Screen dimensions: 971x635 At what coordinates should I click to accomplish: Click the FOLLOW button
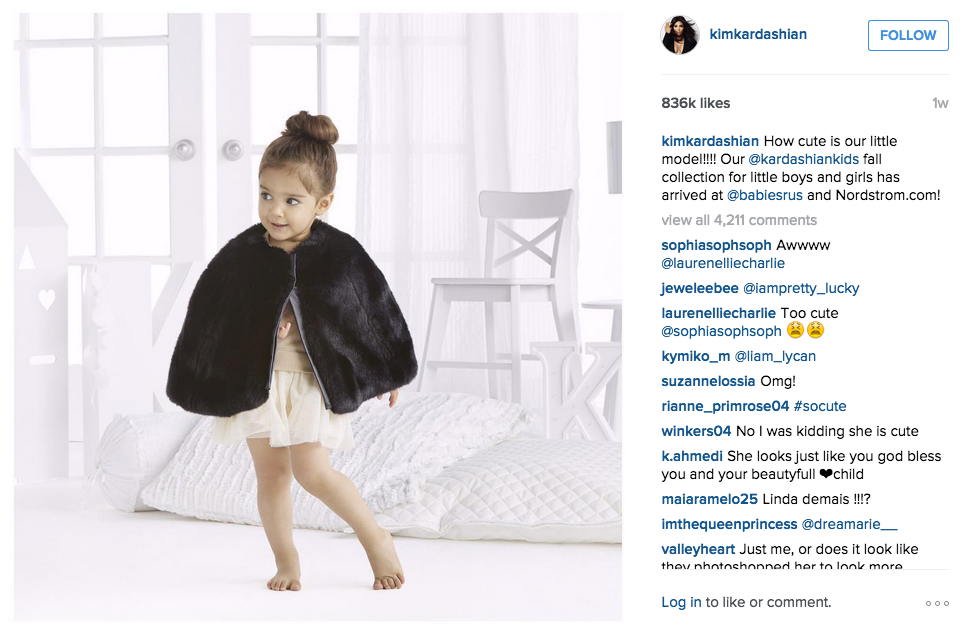(908, 35)
